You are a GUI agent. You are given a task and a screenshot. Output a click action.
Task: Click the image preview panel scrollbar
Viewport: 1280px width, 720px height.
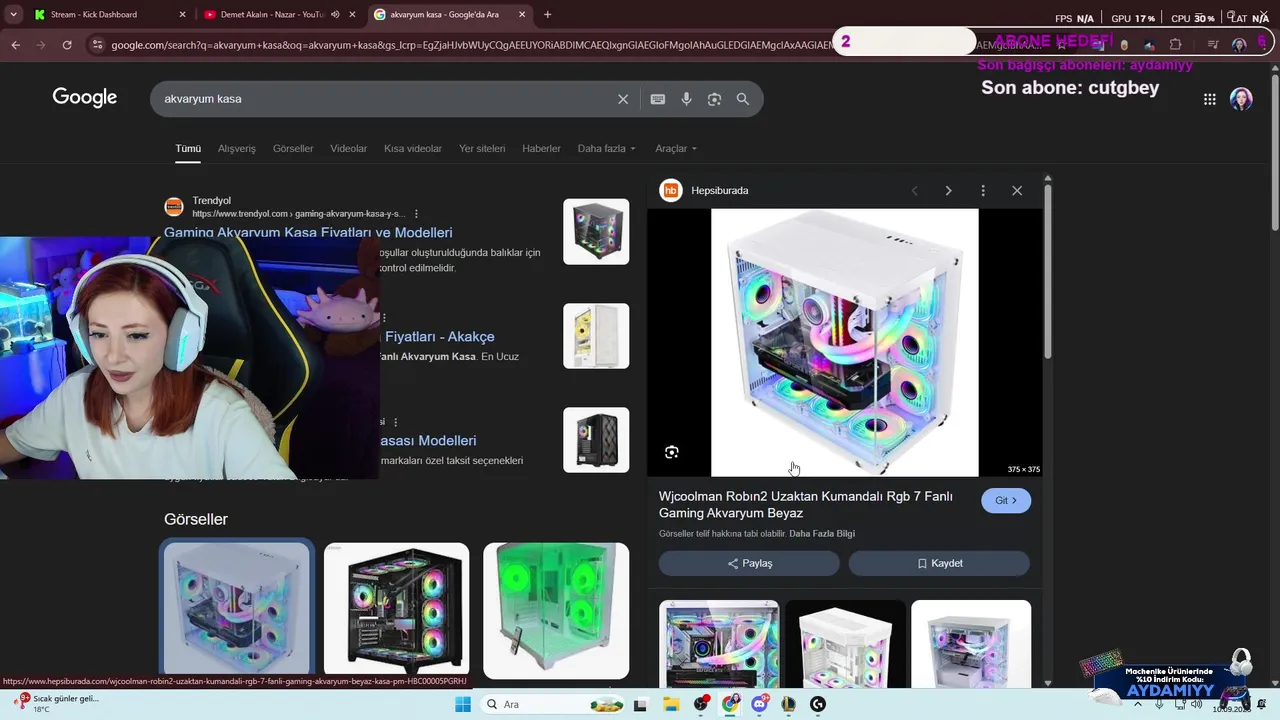[x=1047, y=270]
